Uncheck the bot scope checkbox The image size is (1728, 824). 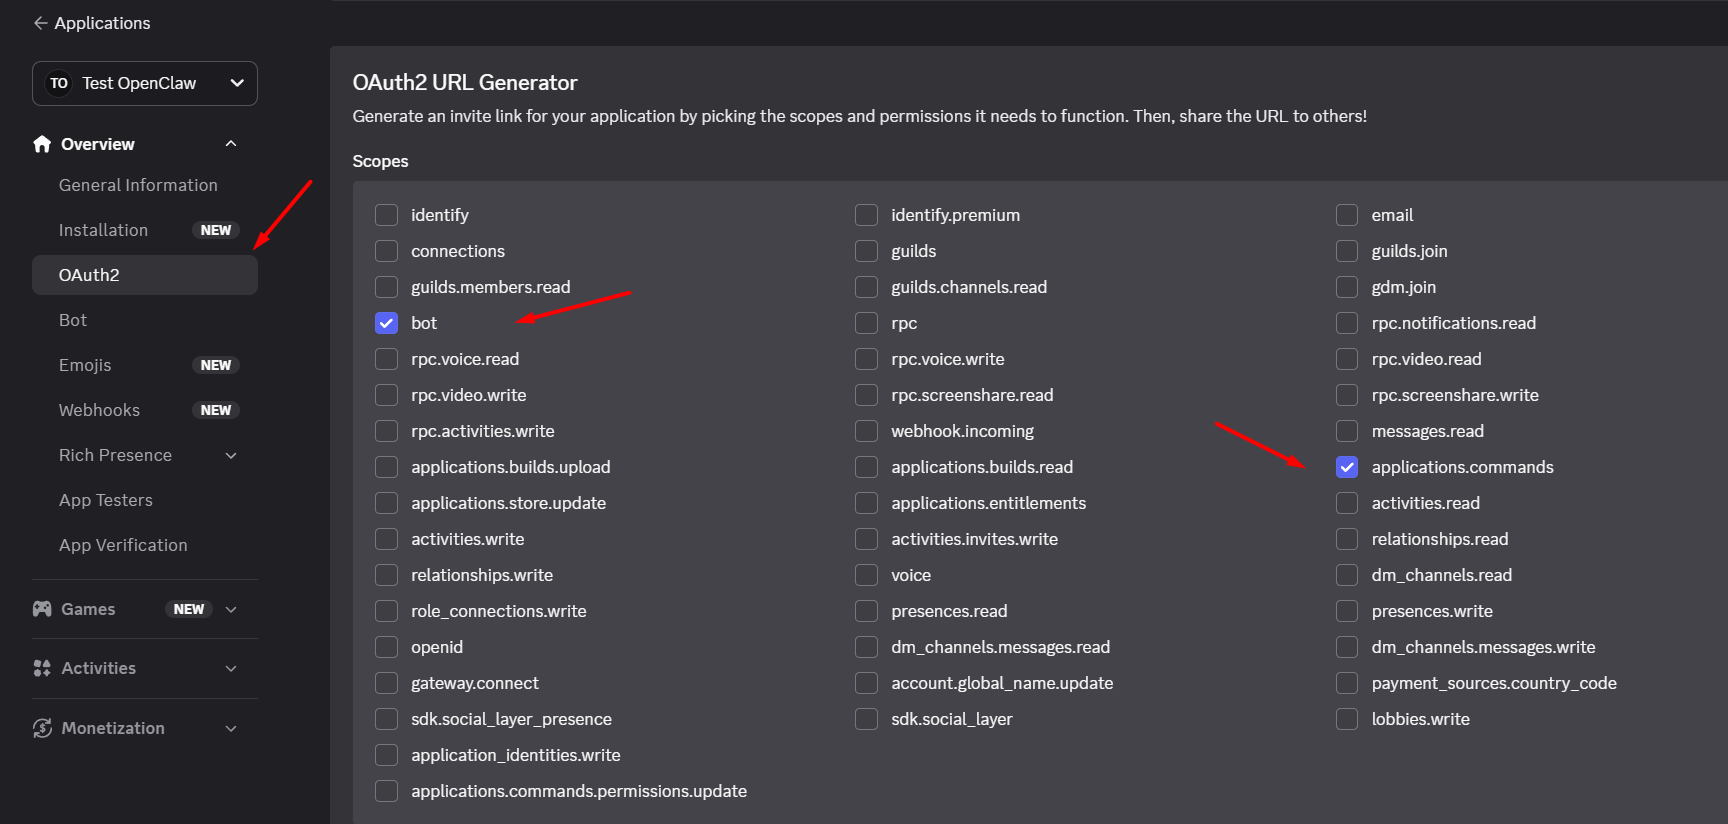[x=386, y=323]
